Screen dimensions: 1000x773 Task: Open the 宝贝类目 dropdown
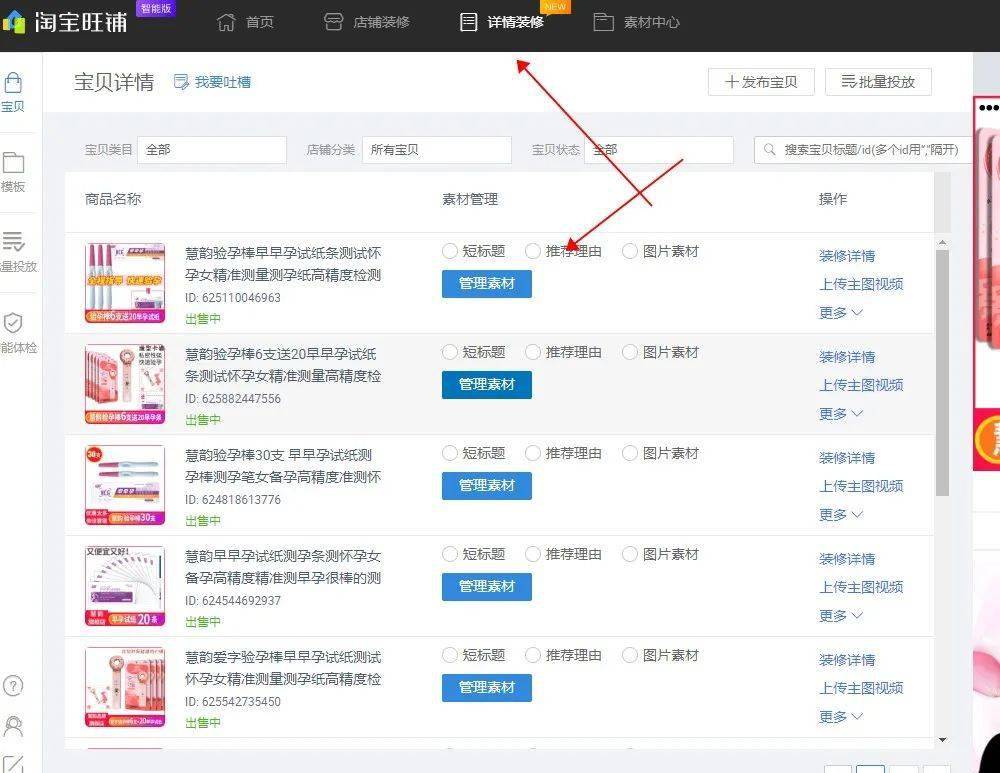(x=212, y=150)
